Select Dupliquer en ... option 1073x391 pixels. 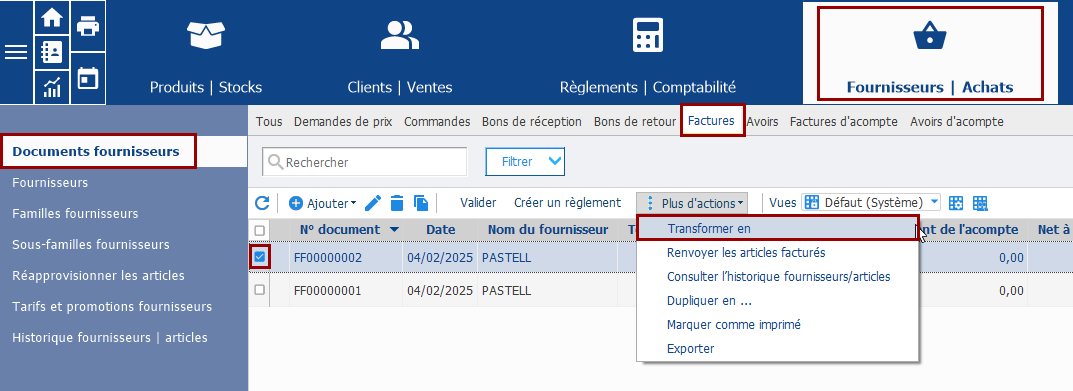pyautogui.click(x=710, y=301)
